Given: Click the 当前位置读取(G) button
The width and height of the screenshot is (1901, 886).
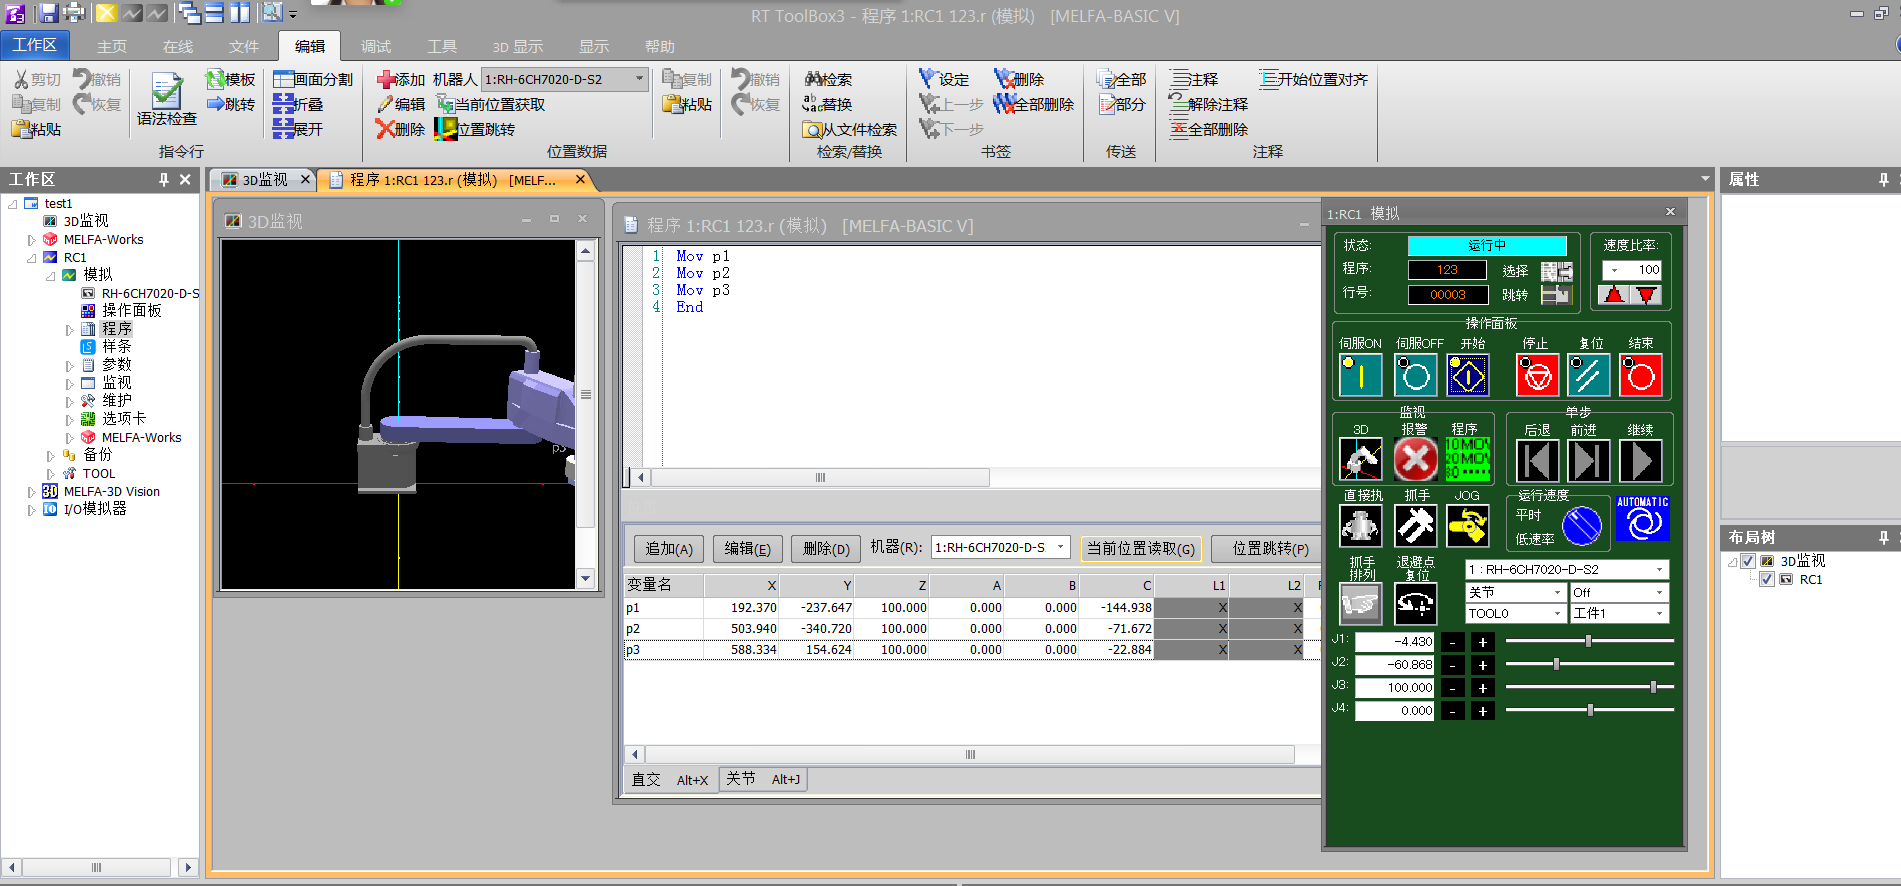Looking at the screenshot, I should point(1140,548).
